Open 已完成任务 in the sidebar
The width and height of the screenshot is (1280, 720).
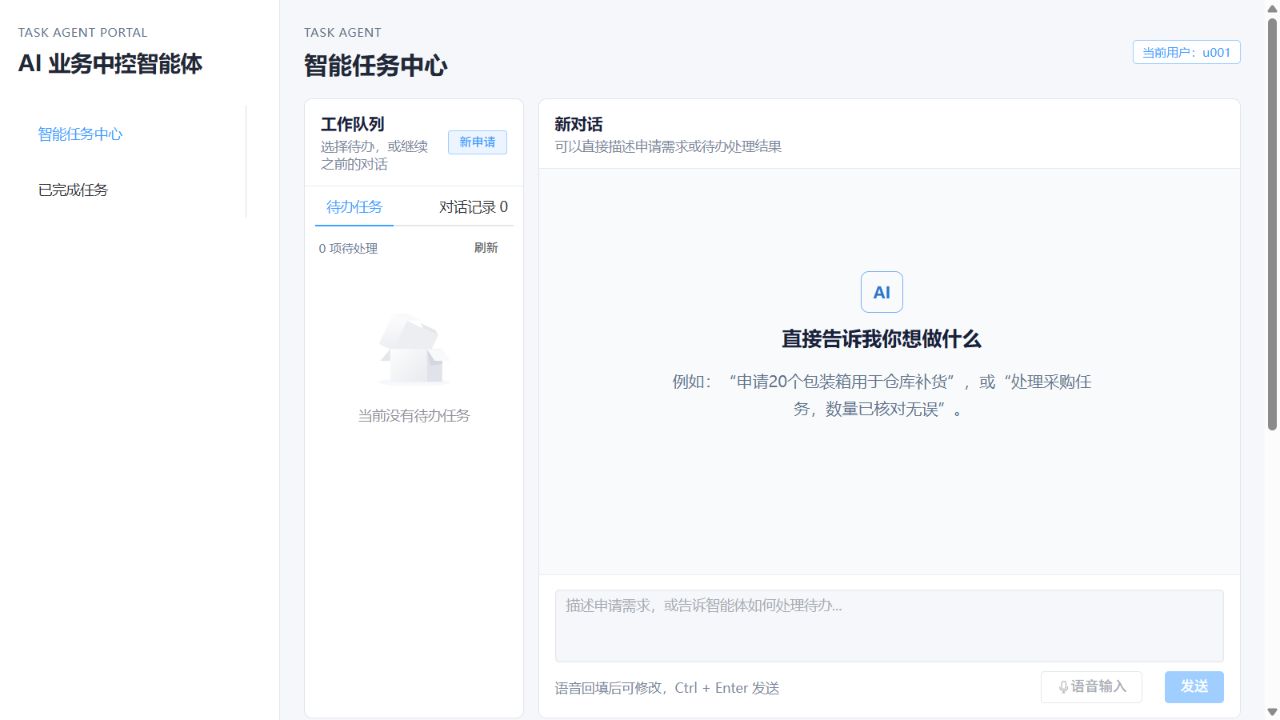tap(73, 190)
